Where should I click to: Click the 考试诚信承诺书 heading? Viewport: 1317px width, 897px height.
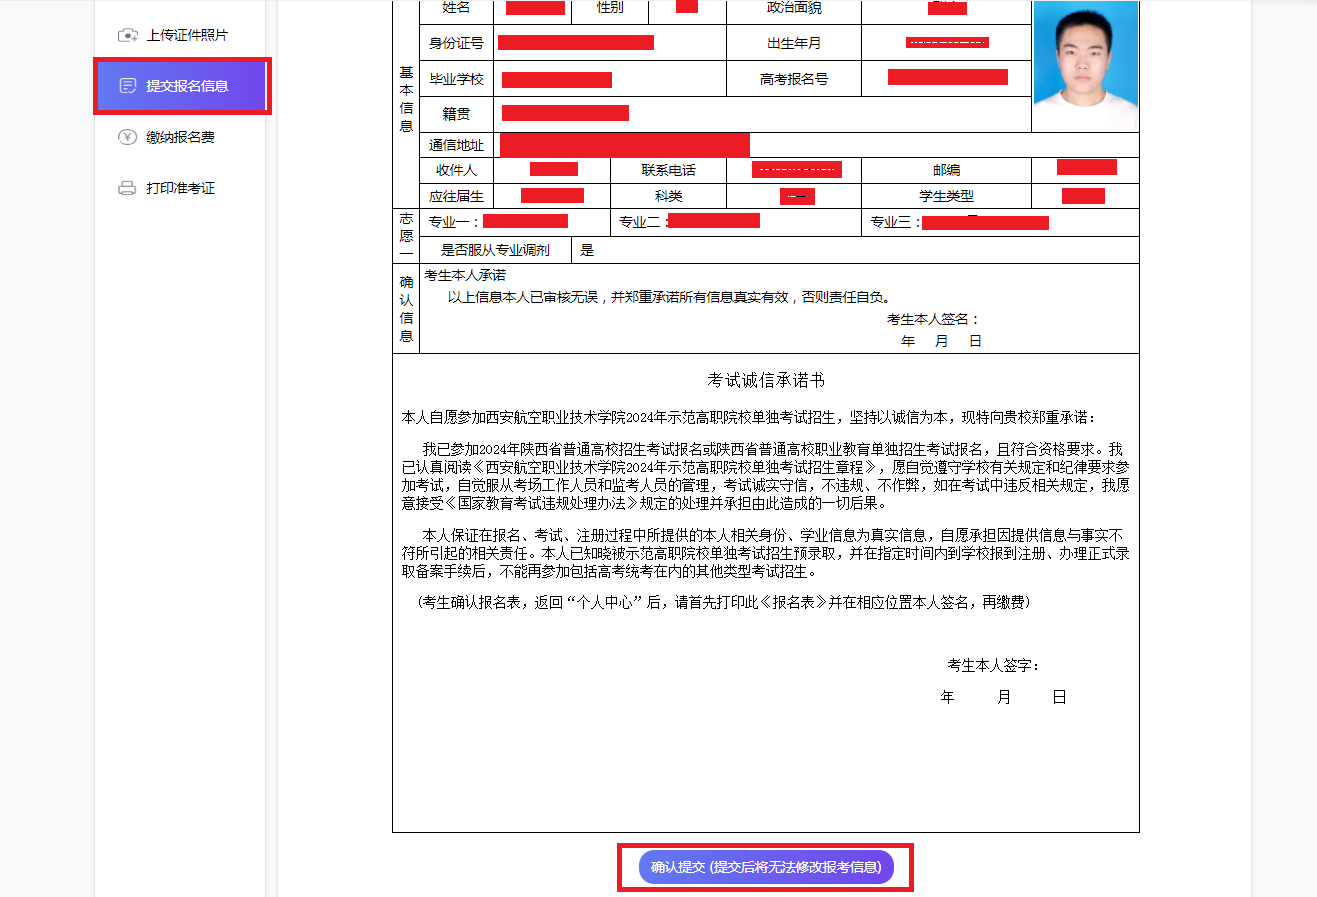point(766,380)
